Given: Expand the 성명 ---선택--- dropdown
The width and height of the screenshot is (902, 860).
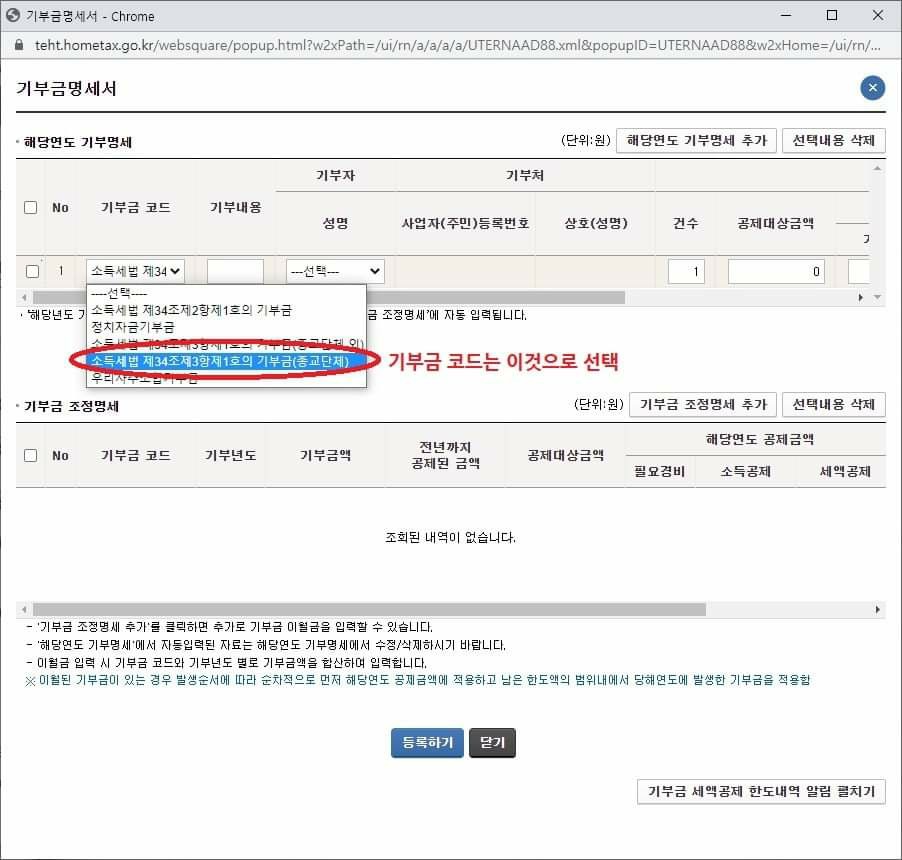Looking at the screenshot, I should click(x=335, y=271).
